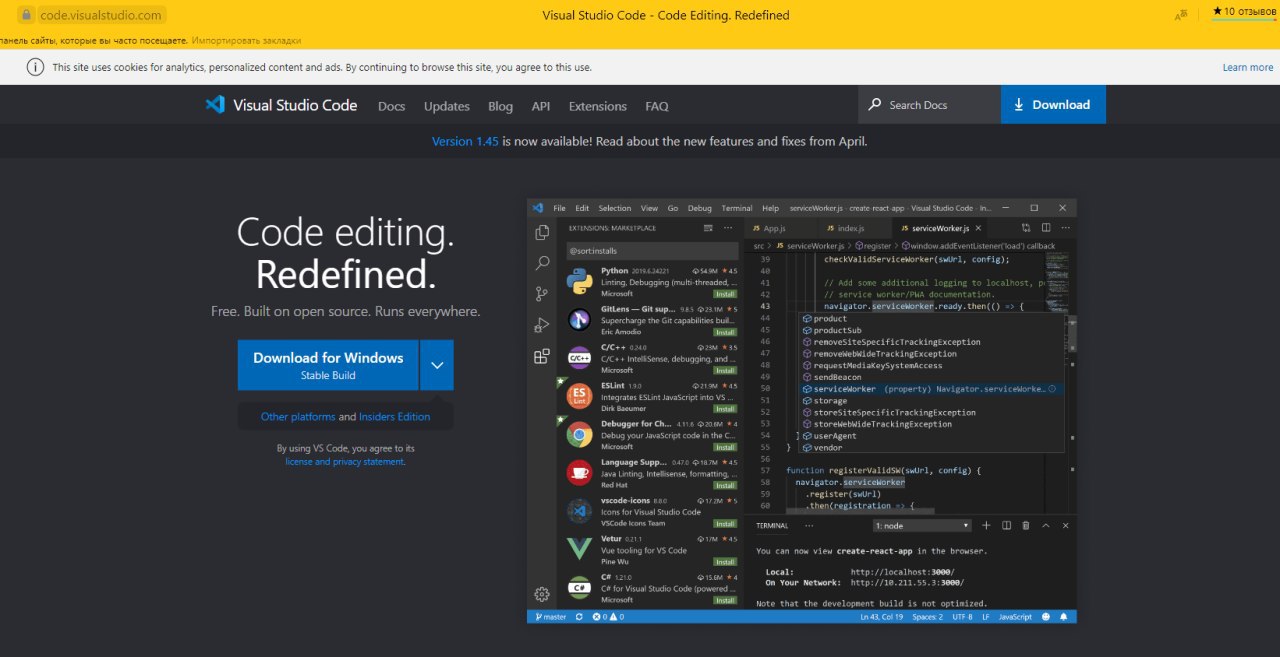Open the Selection menu in the screenshot
Image resolution: width=1280 pixels, height=657 pixels.
(615, 208)
